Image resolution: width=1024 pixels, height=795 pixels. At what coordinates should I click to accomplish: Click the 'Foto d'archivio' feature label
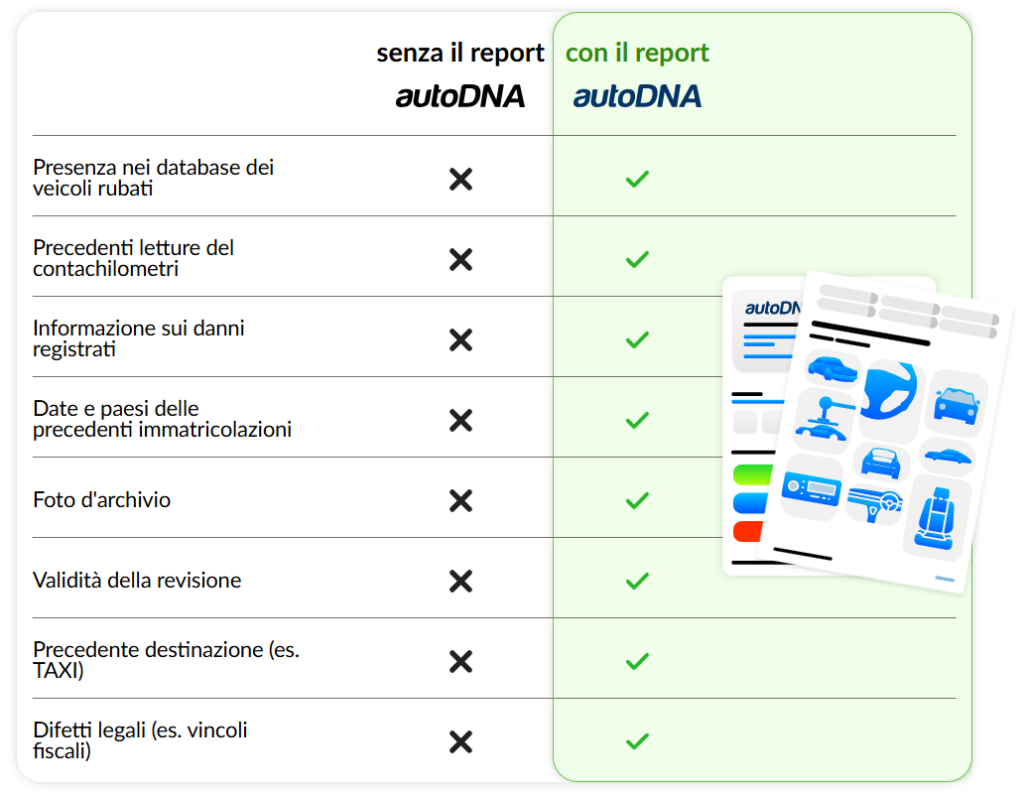click(x=102, y=500)
